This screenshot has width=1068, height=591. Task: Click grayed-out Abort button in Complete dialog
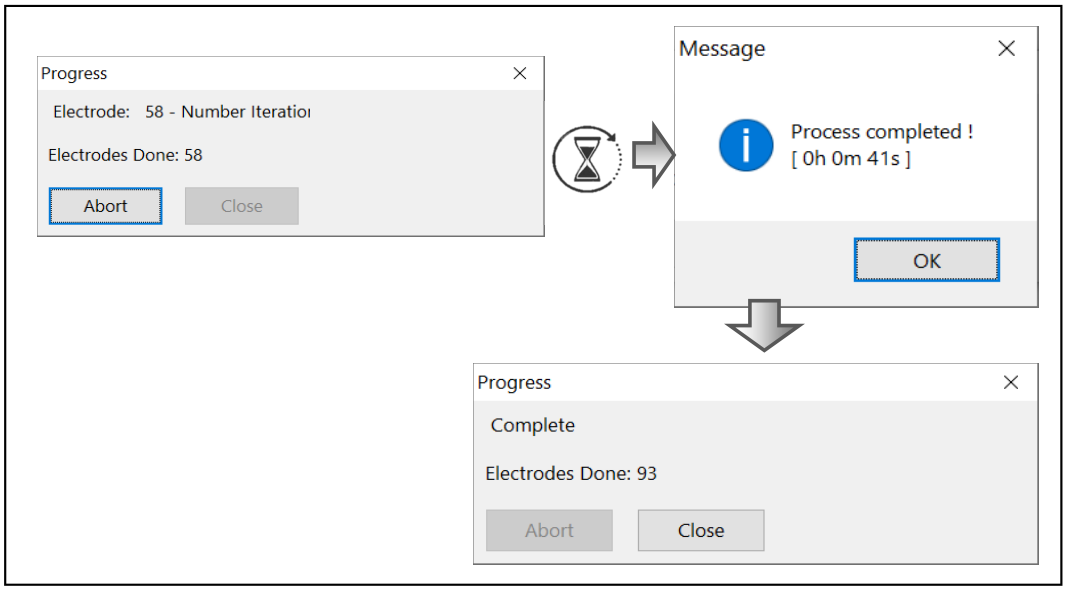click(x=549, y=530)
